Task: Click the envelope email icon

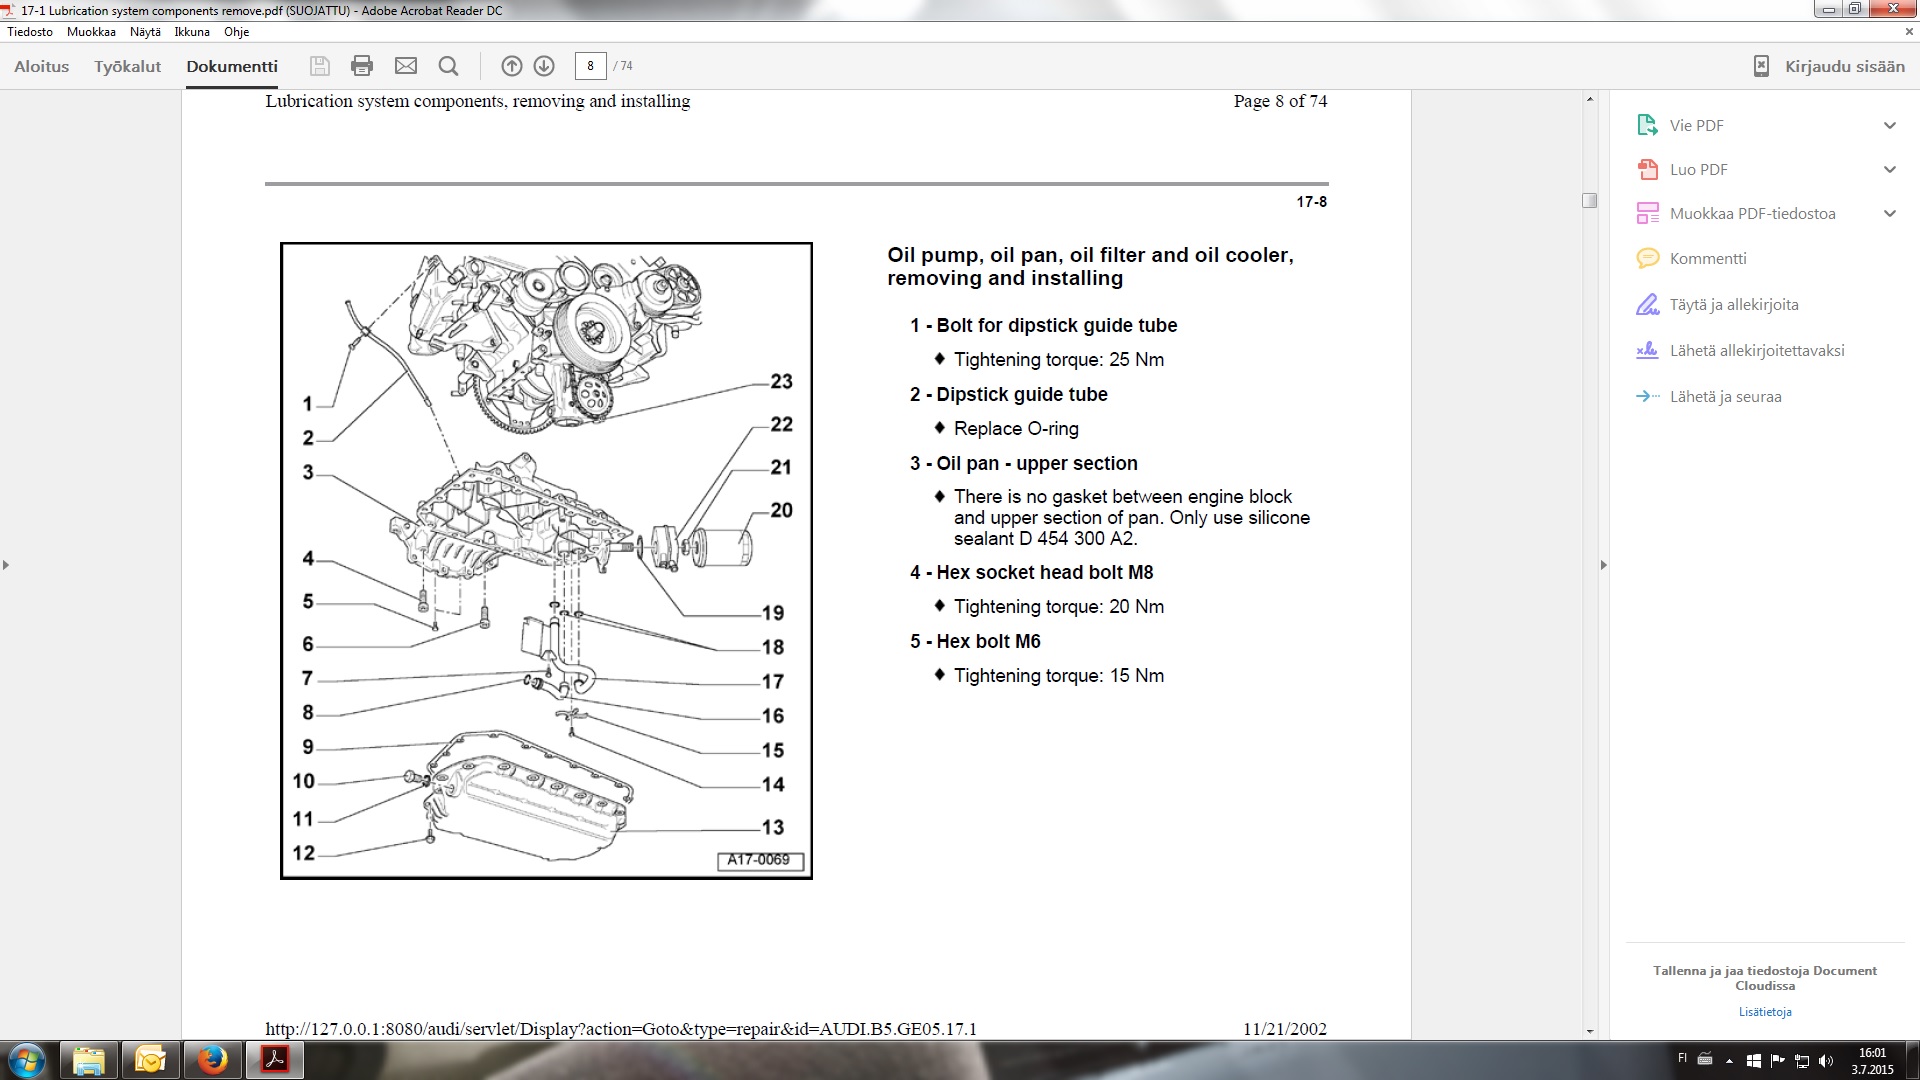Action: pos(405,66)
